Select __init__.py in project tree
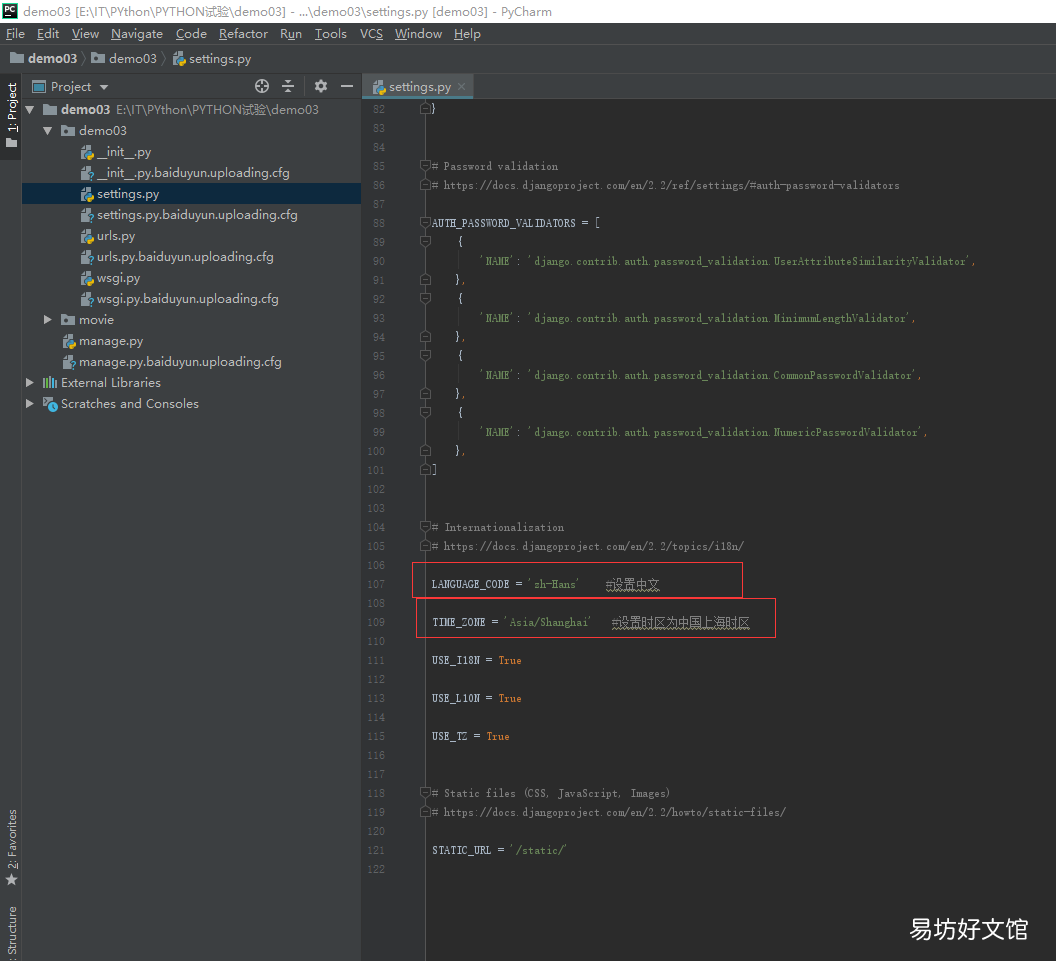1056x961 pixels. pos(124,152)
